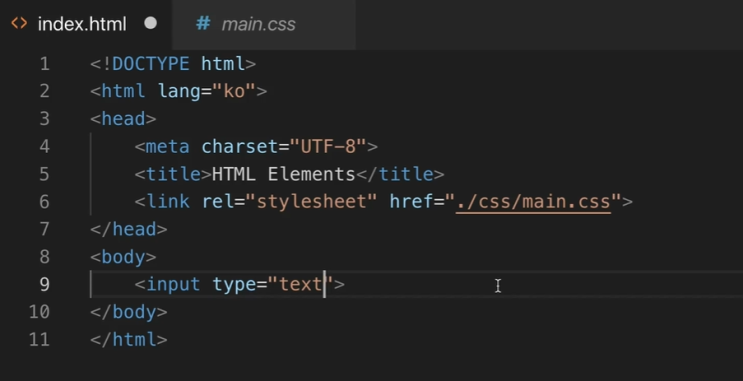The width and height of the screenshot is (743, 381).
Task: Select line number 4 in the gutter
Action: click(x=45, y=146)
